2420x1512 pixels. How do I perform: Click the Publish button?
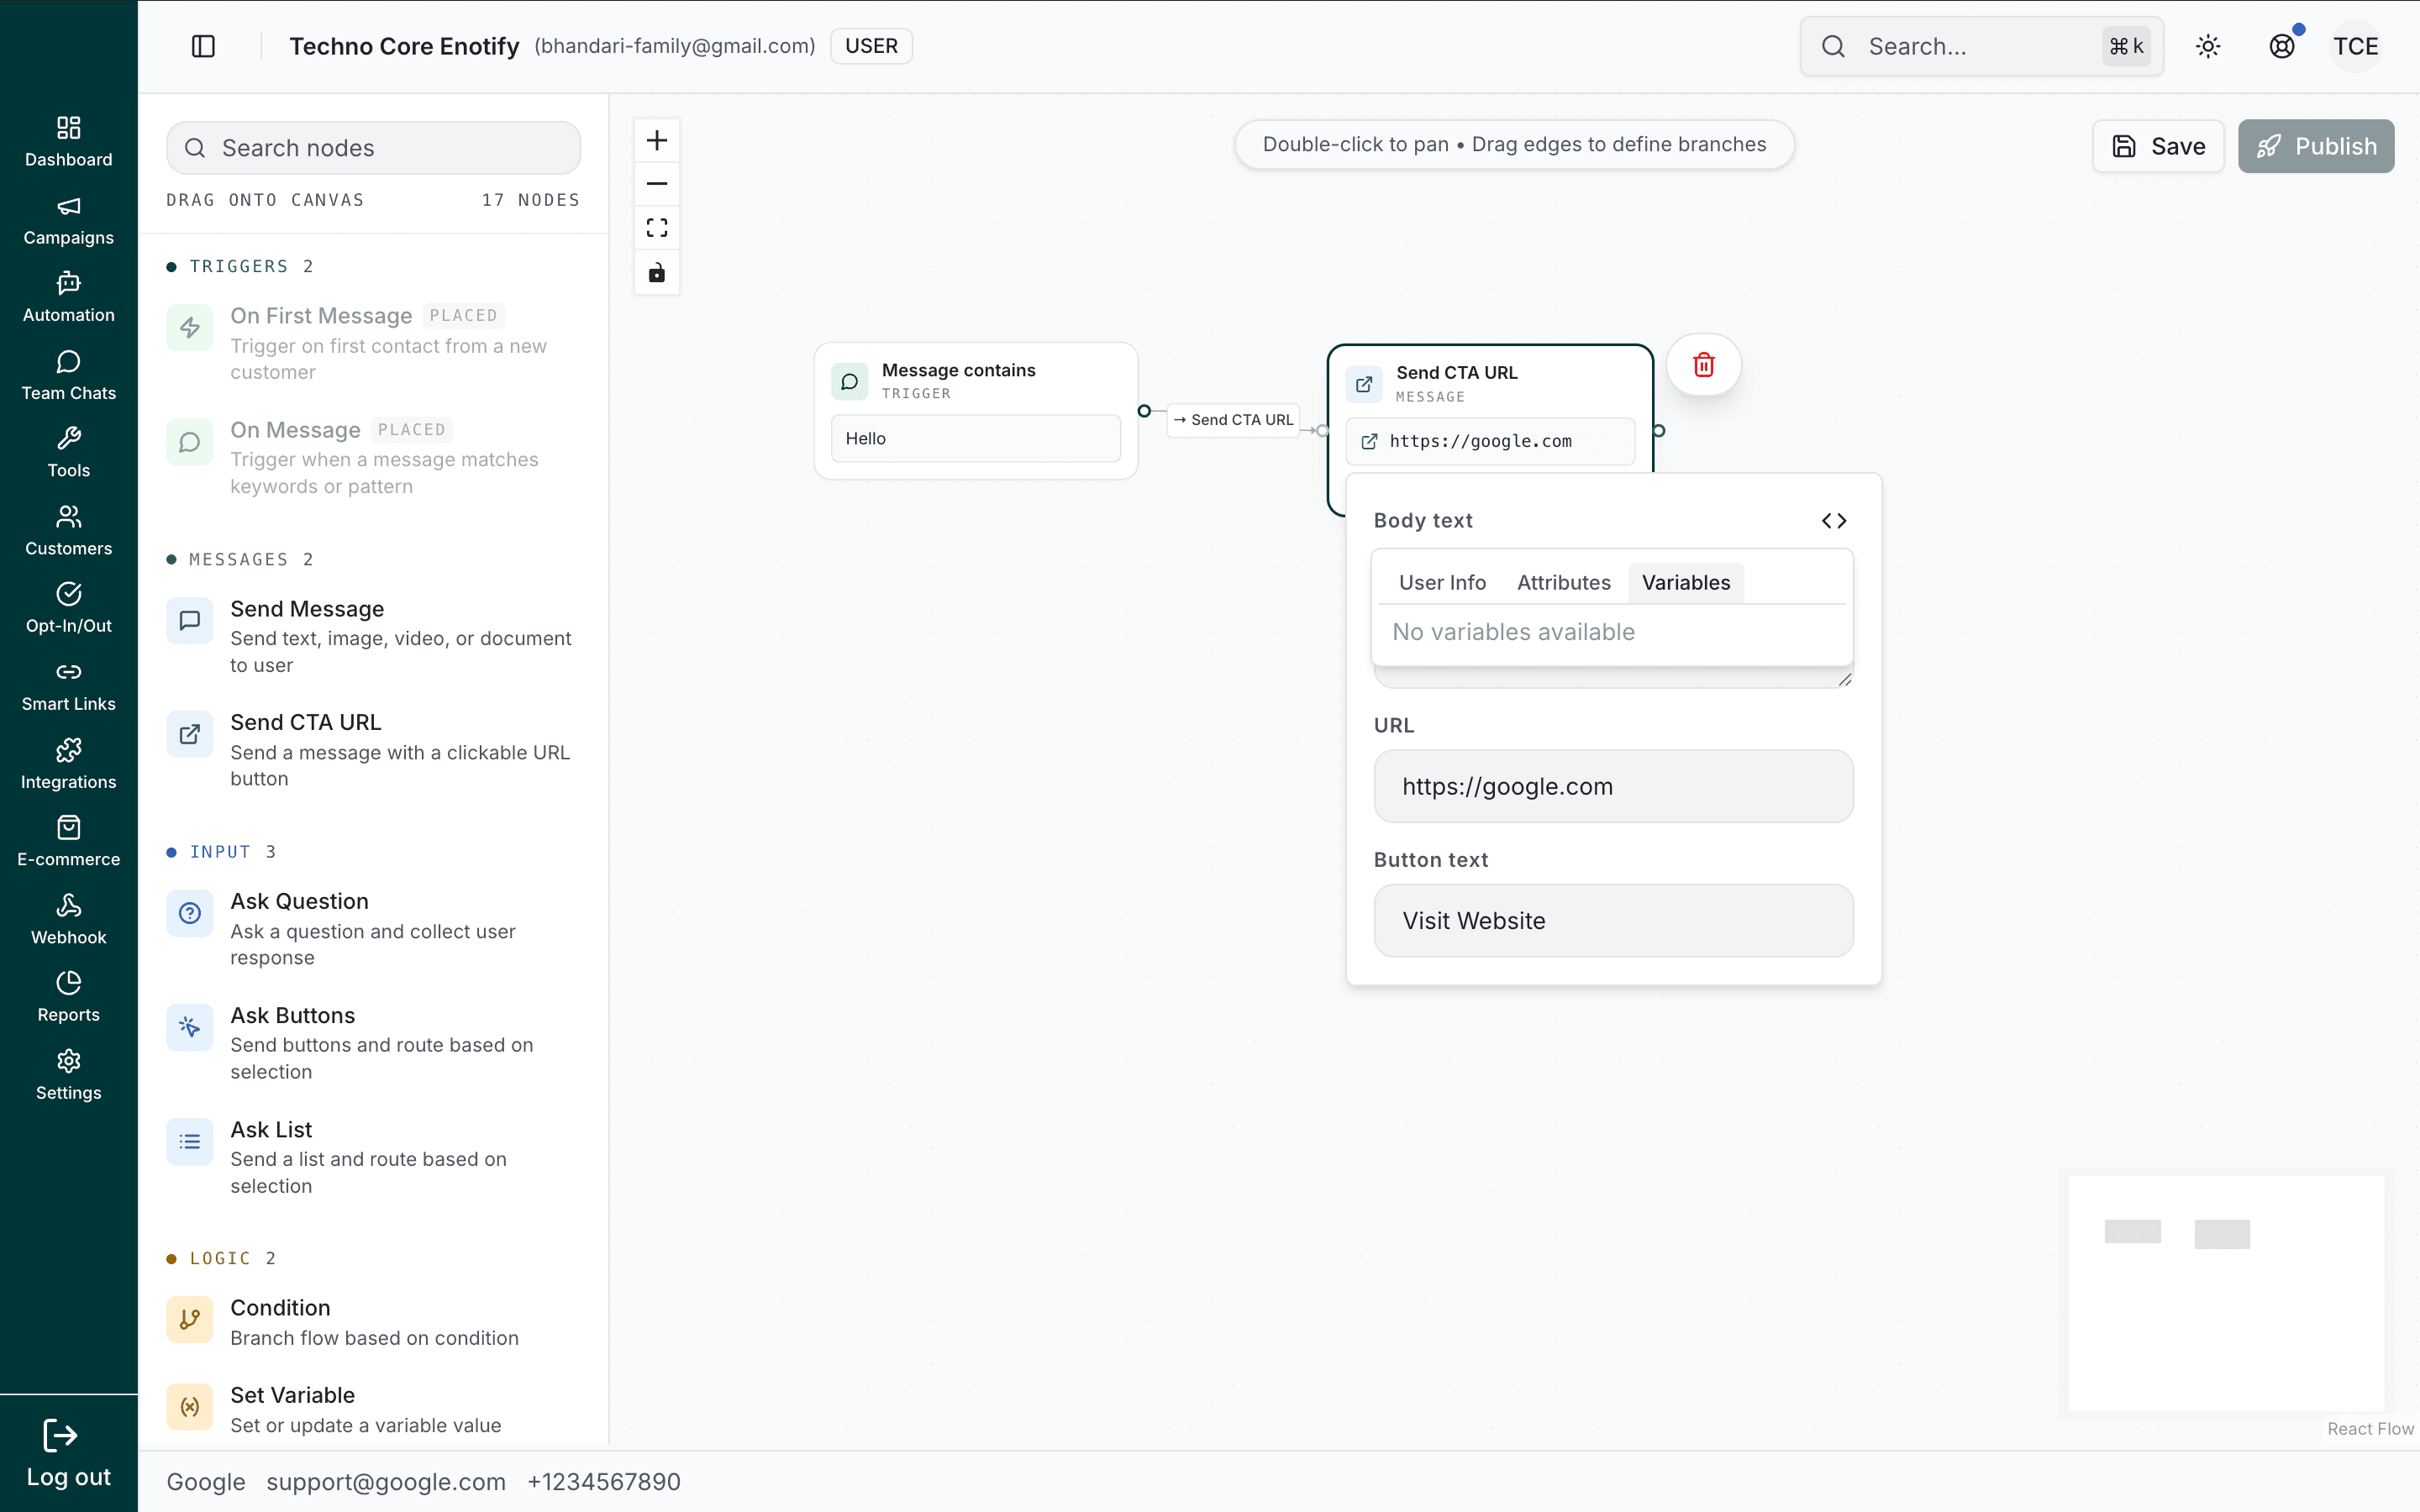click(x=2316, y=146)
